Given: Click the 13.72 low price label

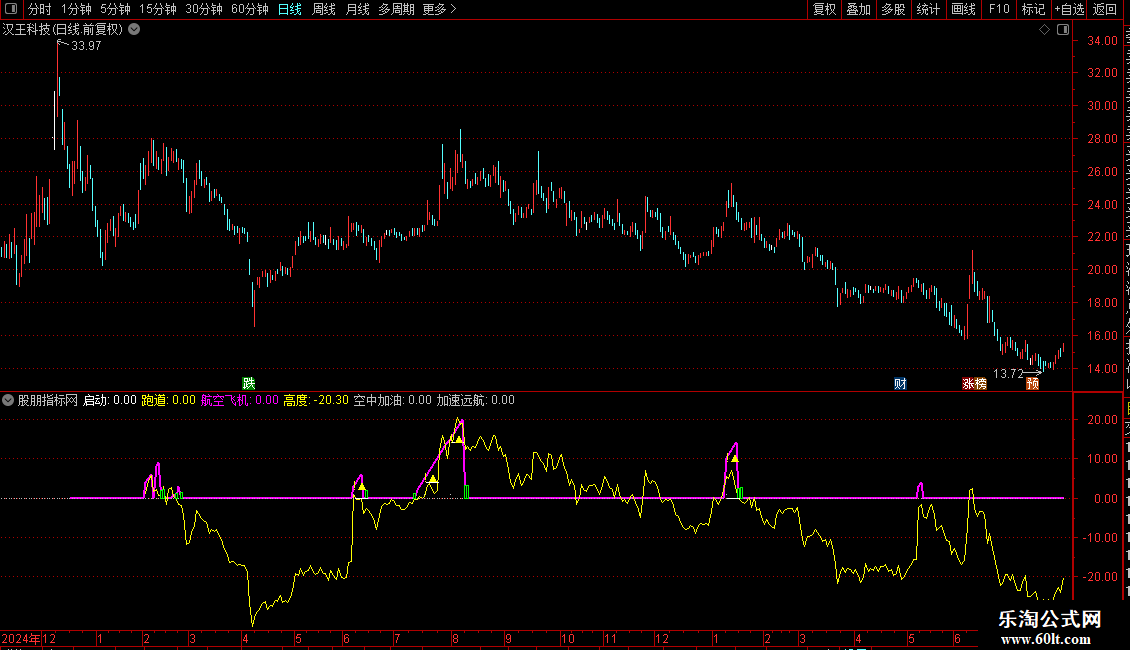Looking at the screenshot, I should (1008, 373).
